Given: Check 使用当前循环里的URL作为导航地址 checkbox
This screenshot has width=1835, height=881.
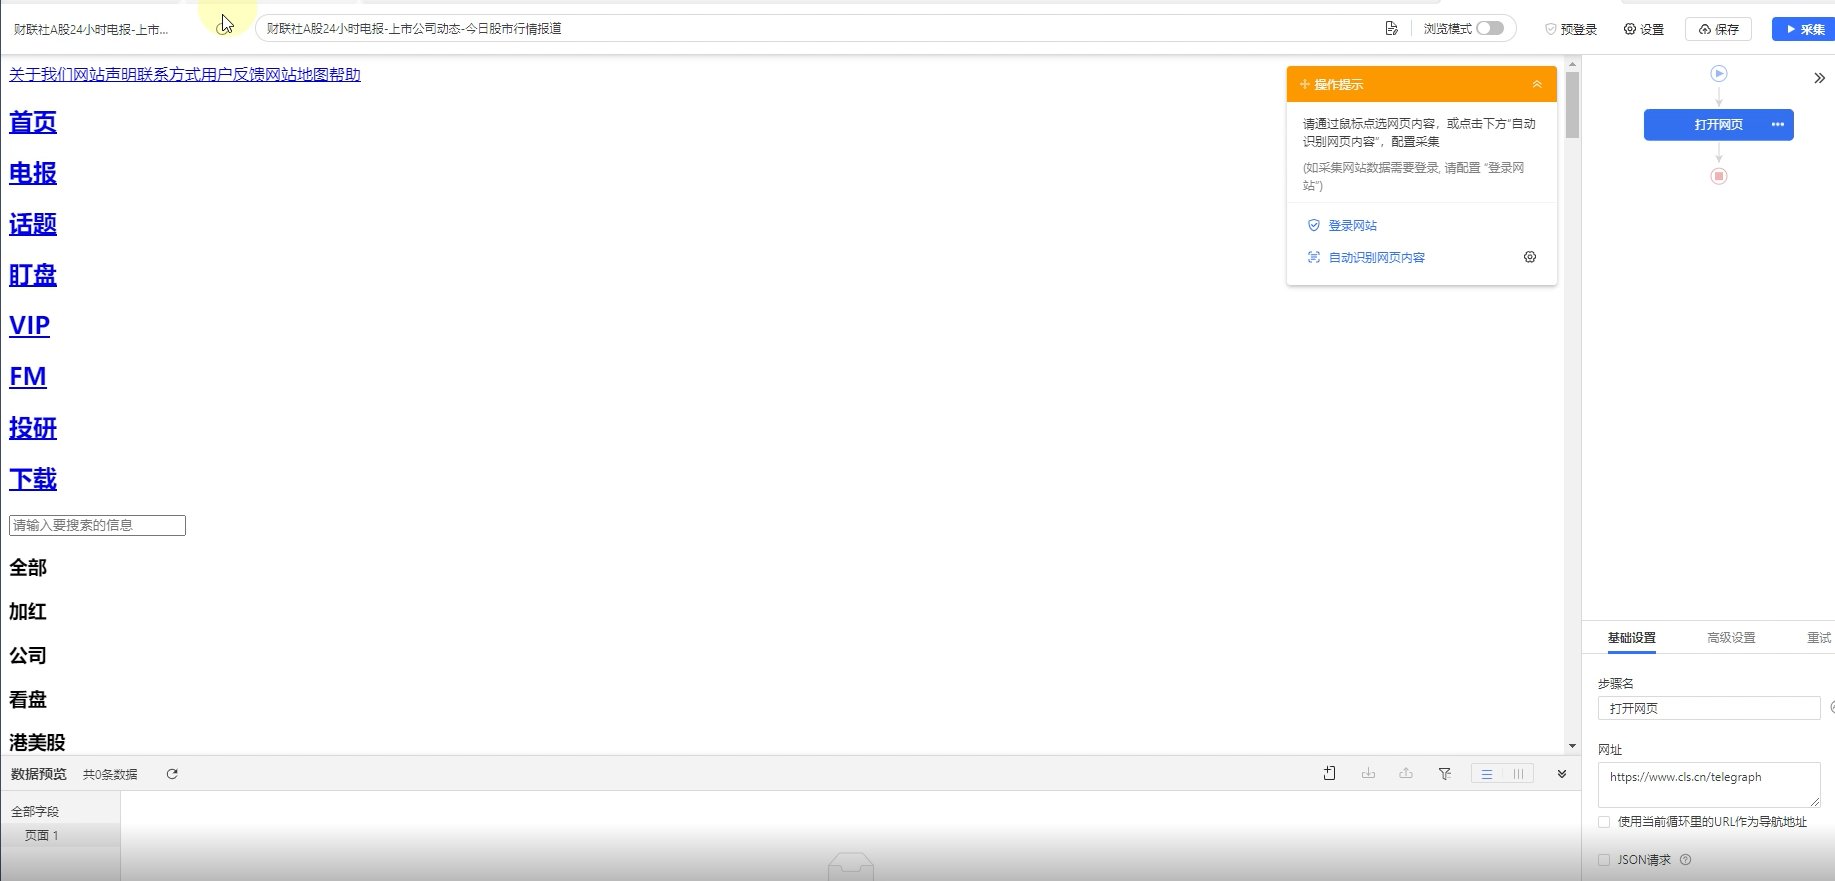Looking at the screenshot, I should point(1604,822).
